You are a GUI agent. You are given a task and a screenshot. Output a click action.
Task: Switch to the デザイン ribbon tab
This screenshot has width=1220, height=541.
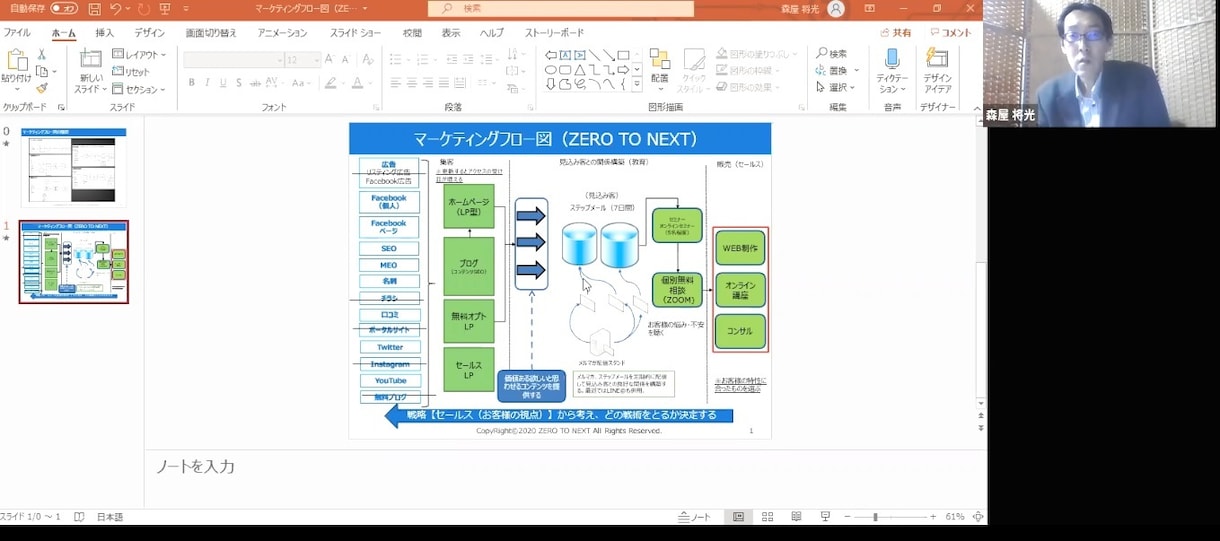click(150, 33)
